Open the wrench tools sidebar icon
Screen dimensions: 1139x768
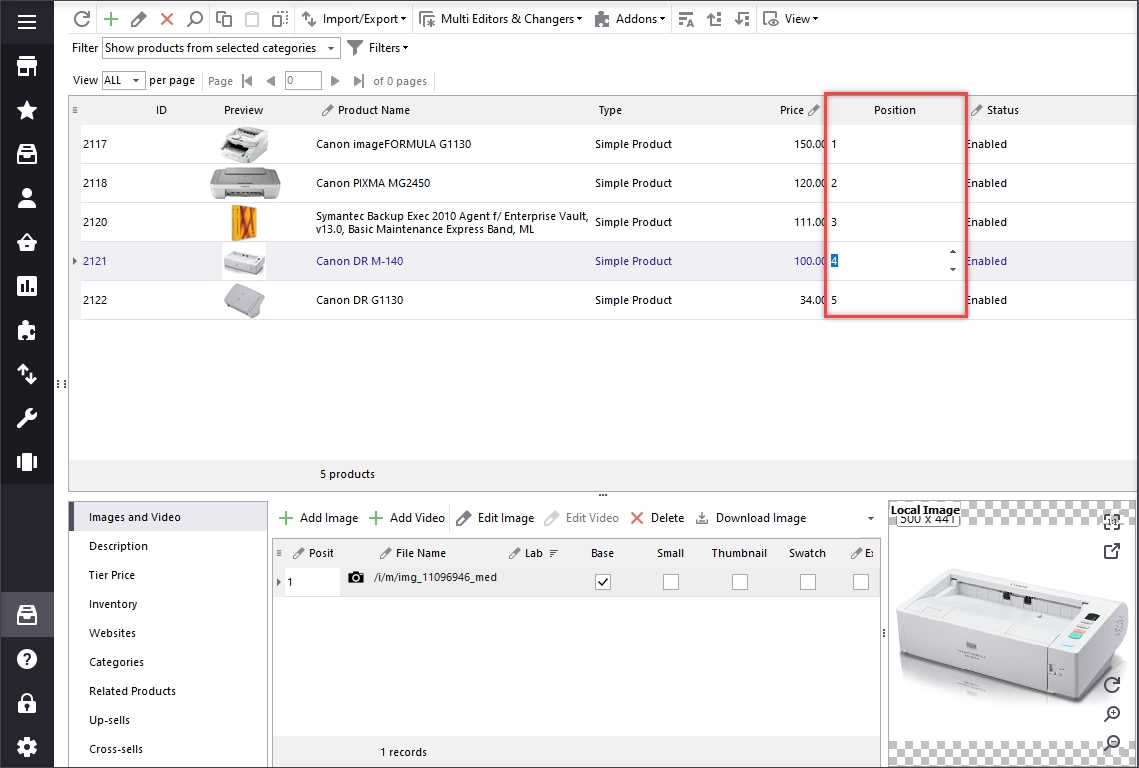point(27,419)
